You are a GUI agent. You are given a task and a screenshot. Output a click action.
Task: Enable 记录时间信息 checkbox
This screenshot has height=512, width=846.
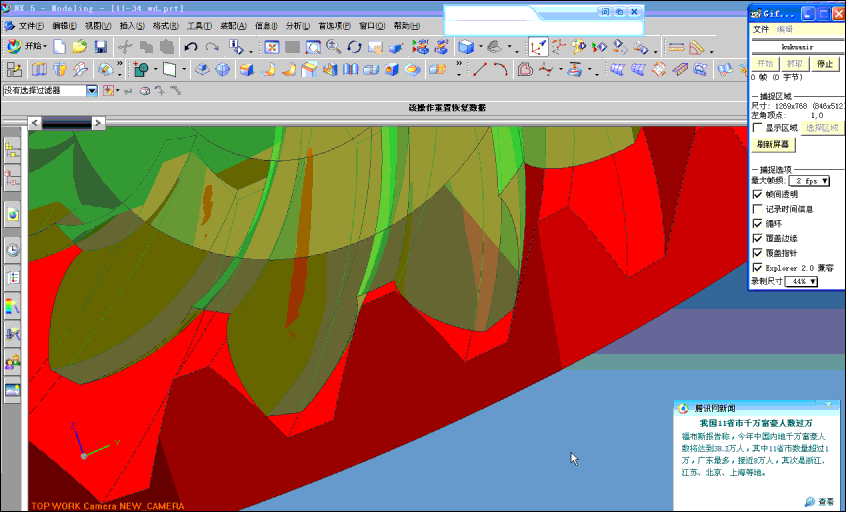pyautogui.click(x=758, y=209)
